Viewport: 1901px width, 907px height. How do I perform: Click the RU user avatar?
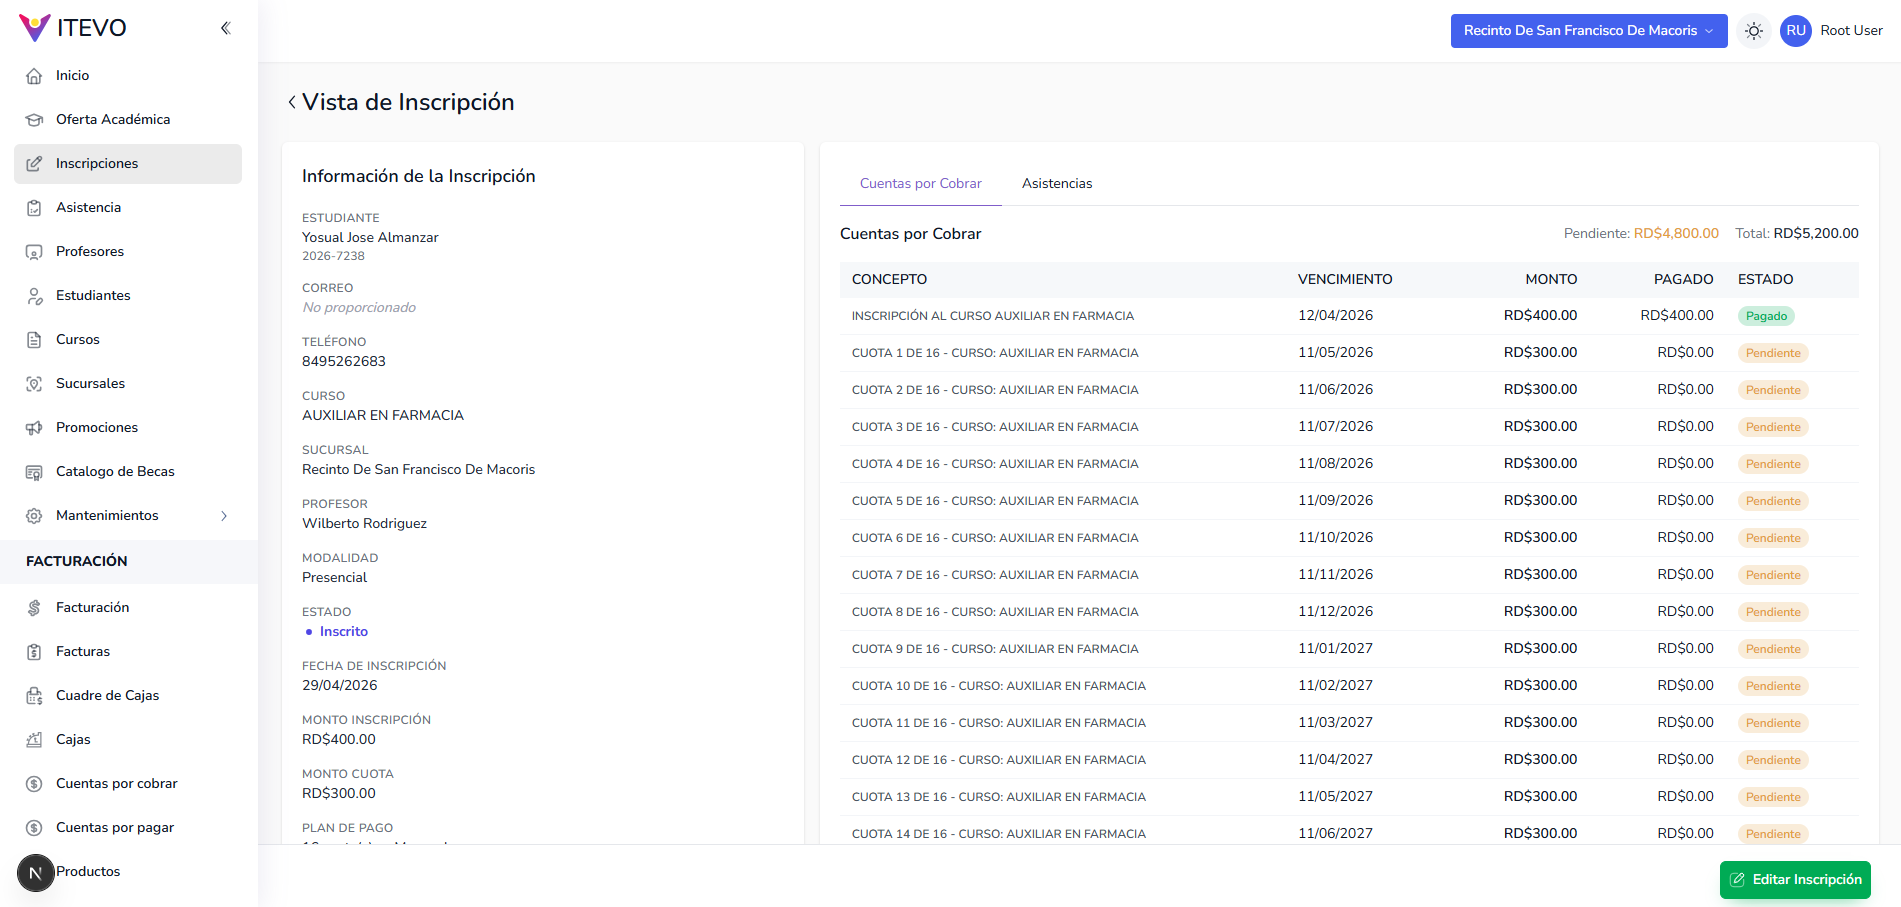[x=1796, y=31]
